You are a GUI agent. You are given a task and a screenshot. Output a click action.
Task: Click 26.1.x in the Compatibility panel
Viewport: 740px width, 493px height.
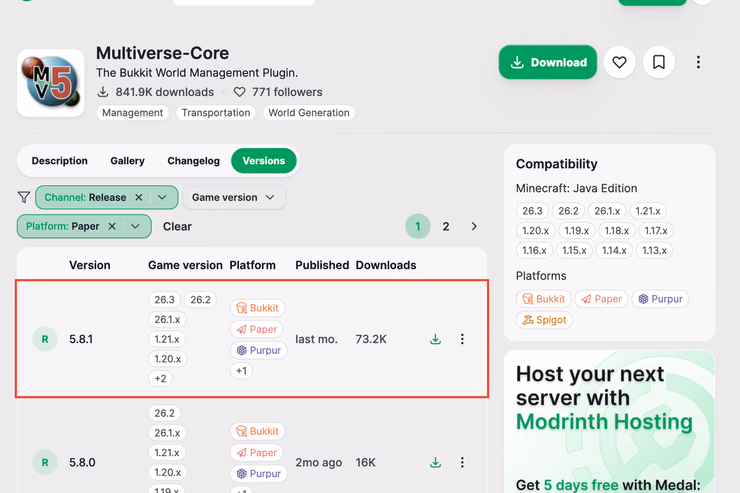coord(607,211)
